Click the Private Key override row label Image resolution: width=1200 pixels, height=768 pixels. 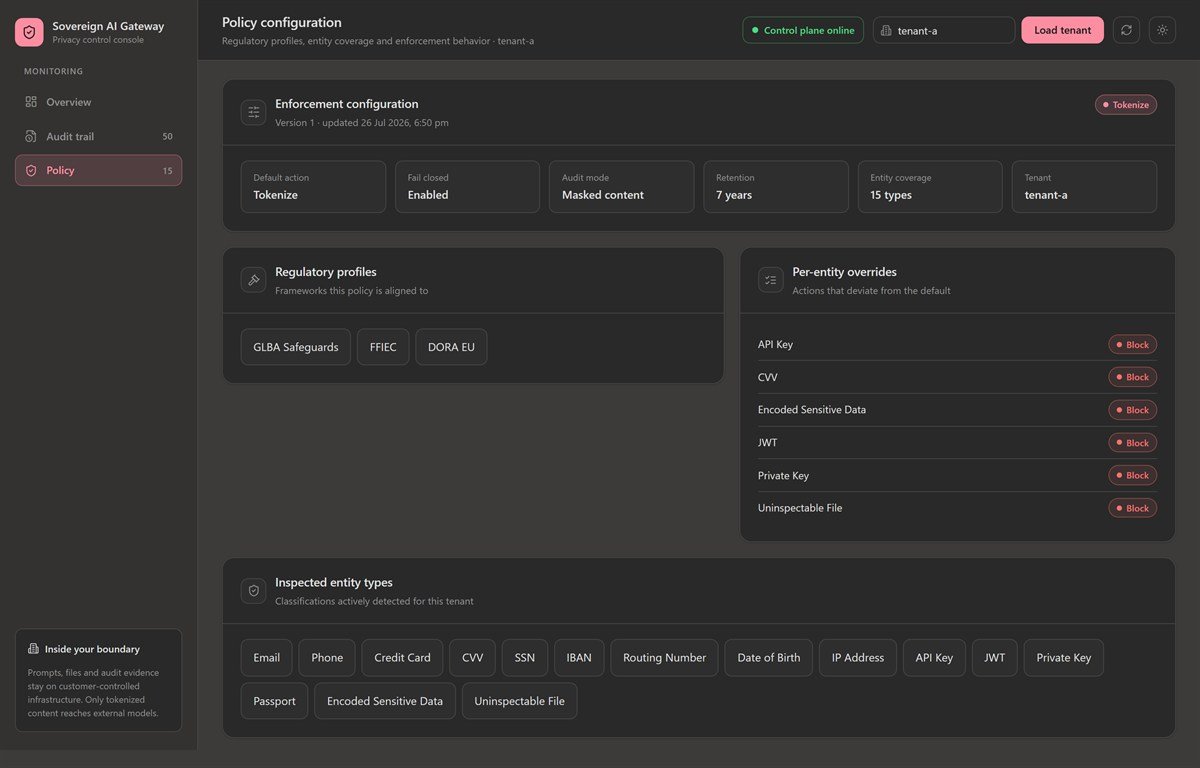tap(783, 475)
